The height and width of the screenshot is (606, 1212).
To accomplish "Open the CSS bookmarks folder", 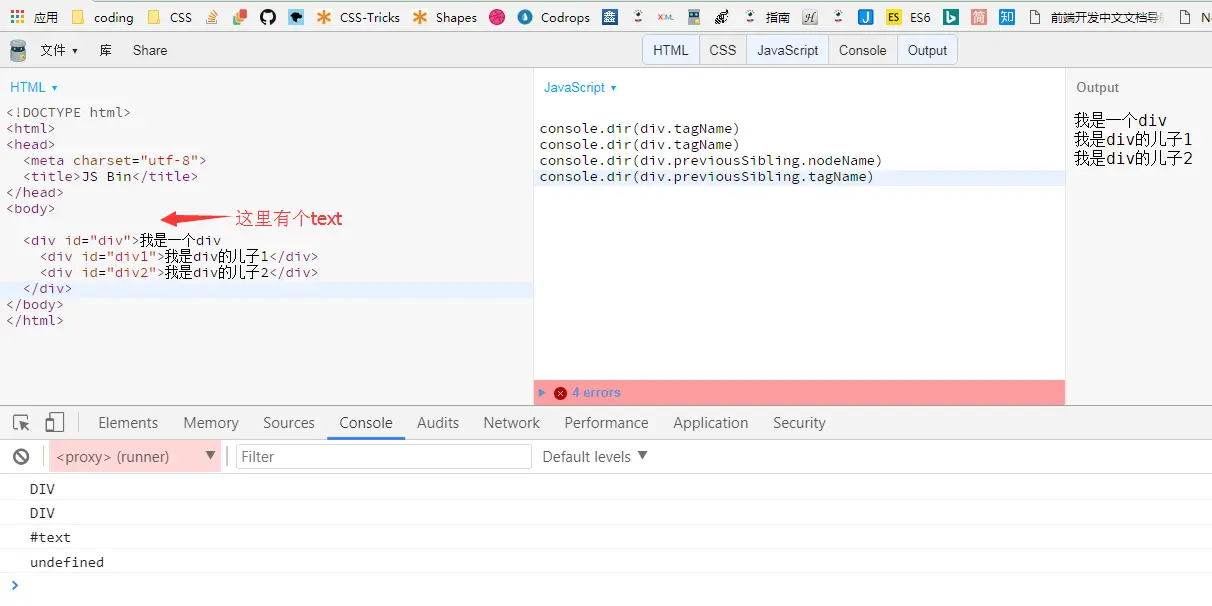I will (x=169, y=17).
